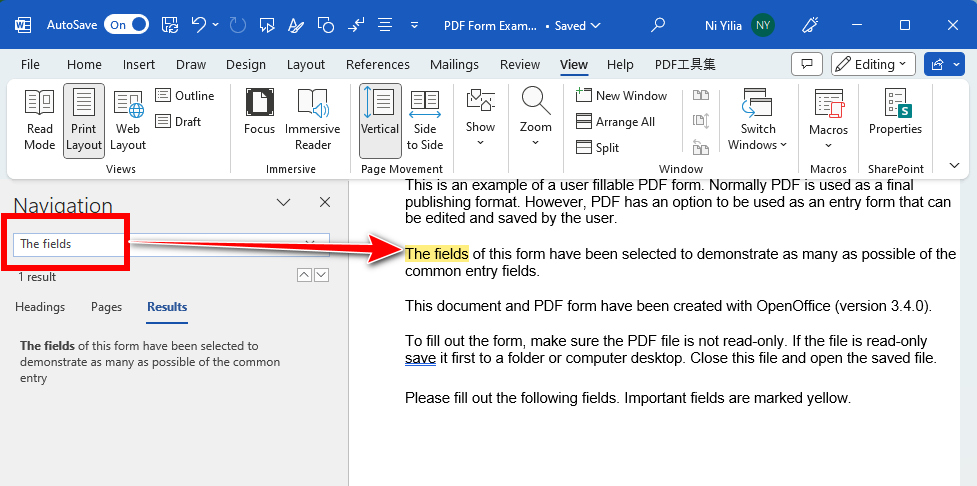
Task: Click the SharePoint Properties icon
Action: coord(894,113)
